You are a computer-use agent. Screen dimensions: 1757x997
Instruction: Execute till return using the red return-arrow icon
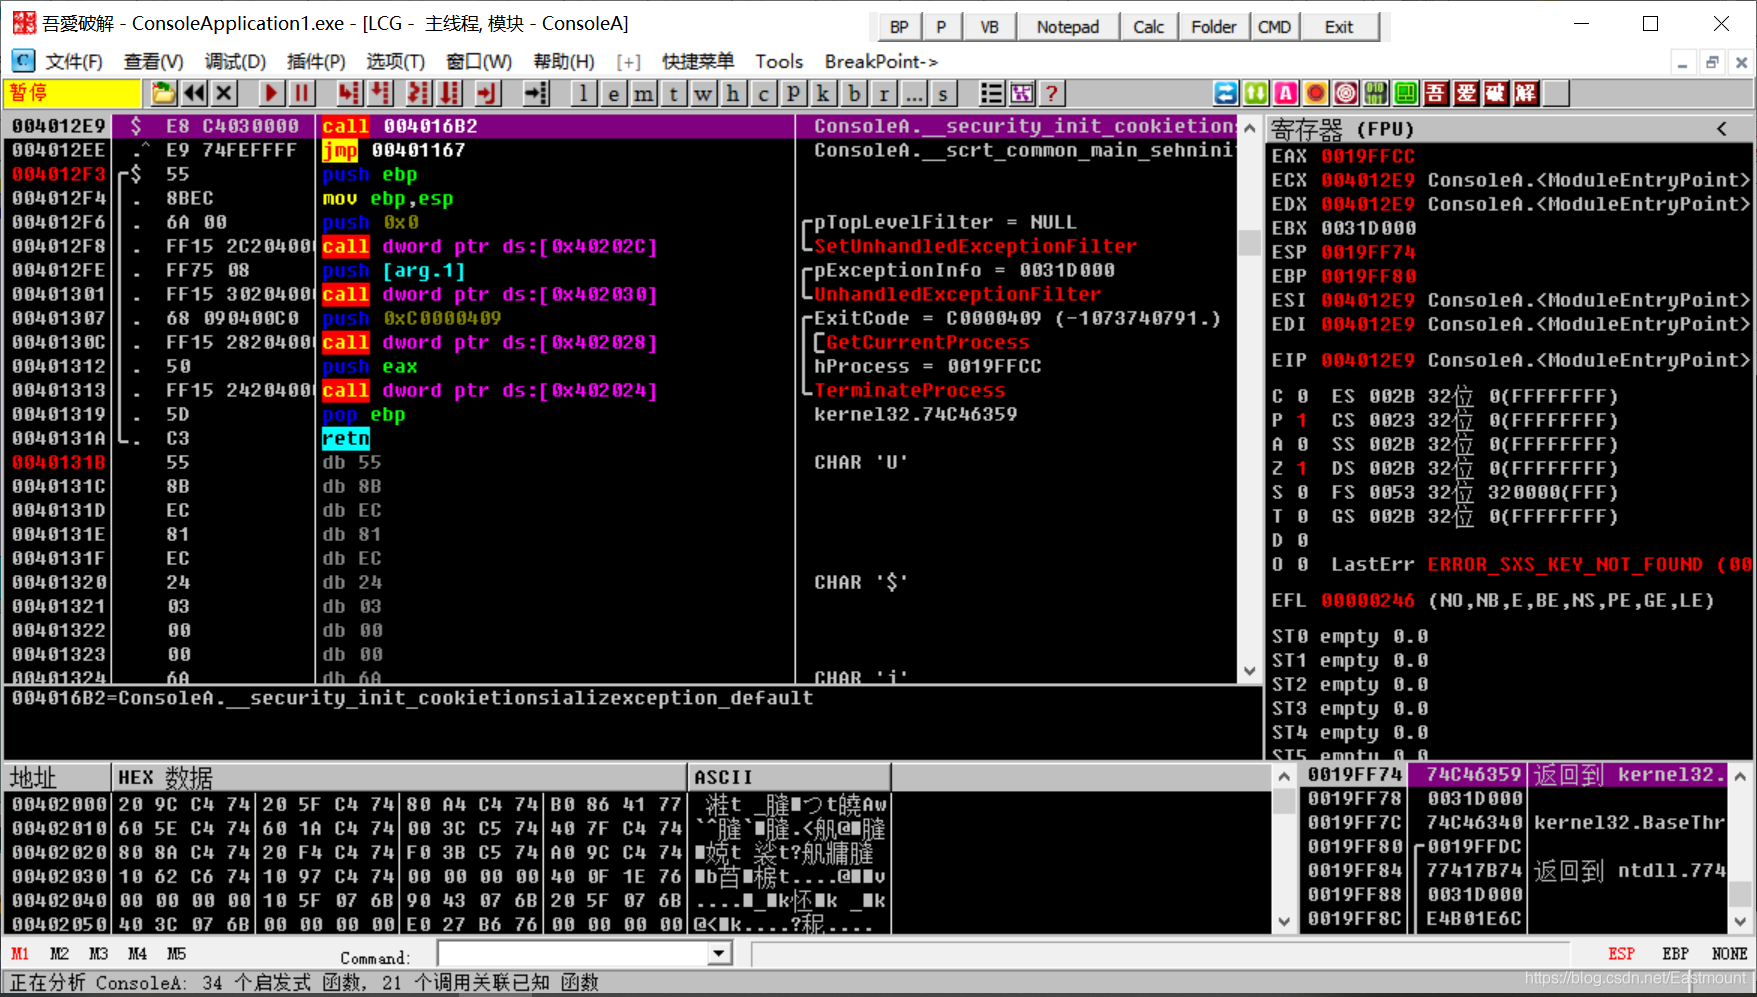pyautogui.click(x=486, y=94)
